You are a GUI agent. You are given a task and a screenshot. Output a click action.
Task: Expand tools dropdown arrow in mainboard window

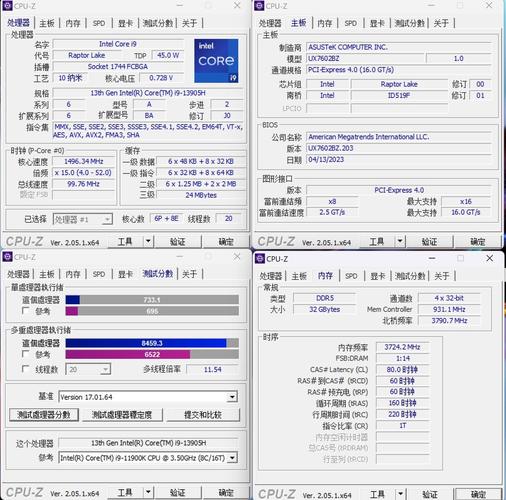click(400, 241)
